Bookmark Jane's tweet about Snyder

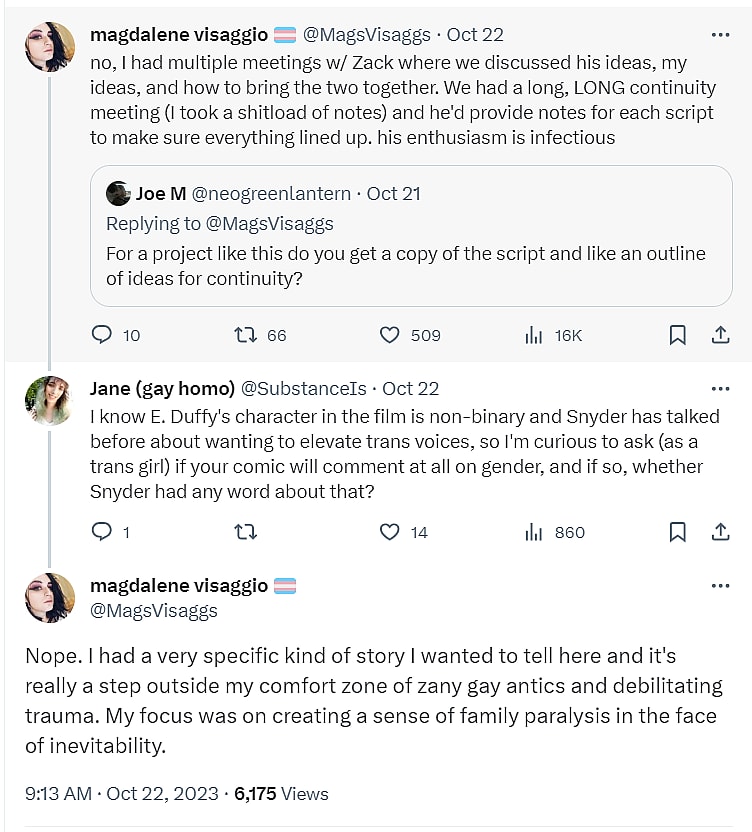[677, 532]
